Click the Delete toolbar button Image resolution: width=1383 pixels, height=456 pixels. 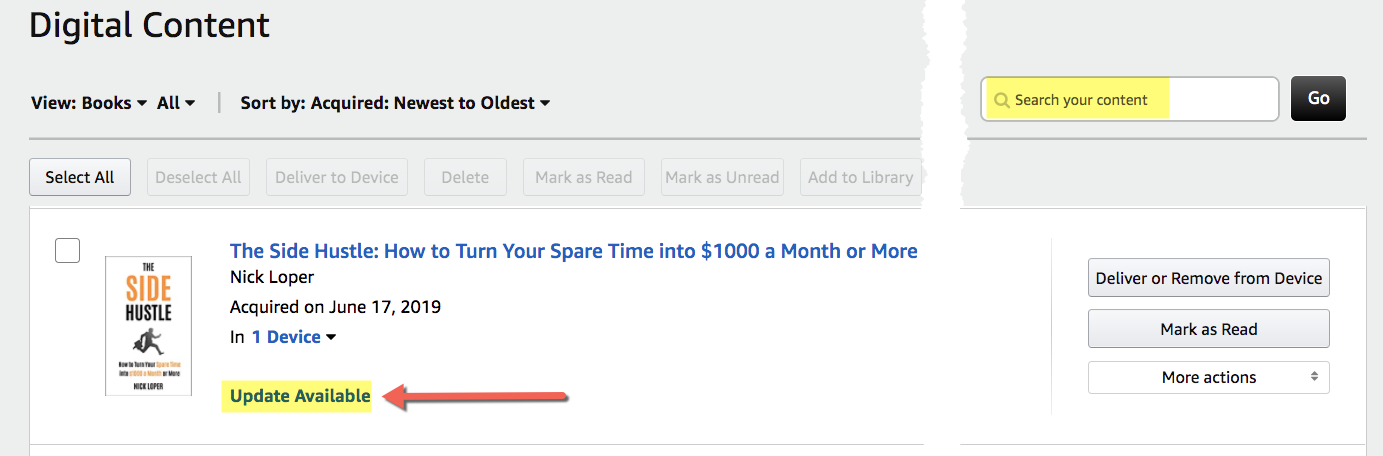point(465,177)
